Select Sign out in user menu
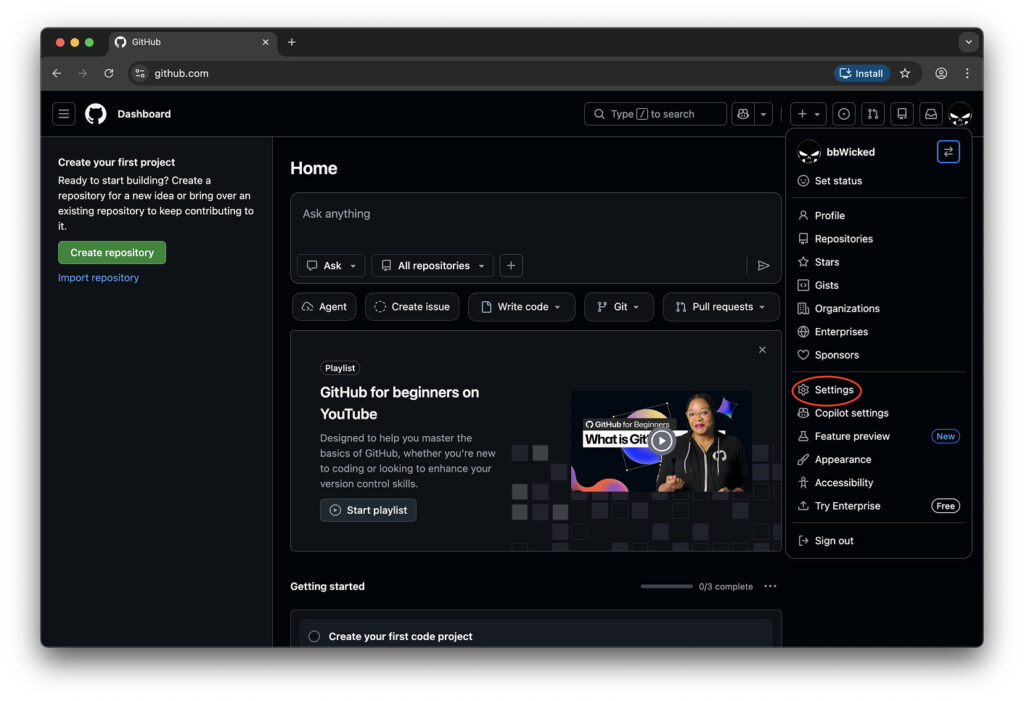Screen dimensions: 1024x701 coord(878,541)
